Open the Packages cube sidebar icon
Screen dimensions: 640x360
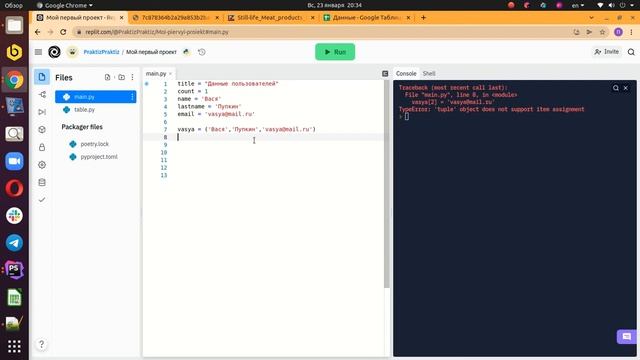(42, 129)
